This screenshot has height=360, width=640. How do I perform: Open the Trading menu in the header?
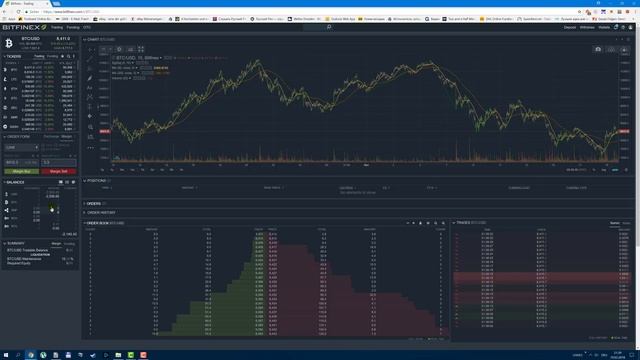[x=57, y=27]
